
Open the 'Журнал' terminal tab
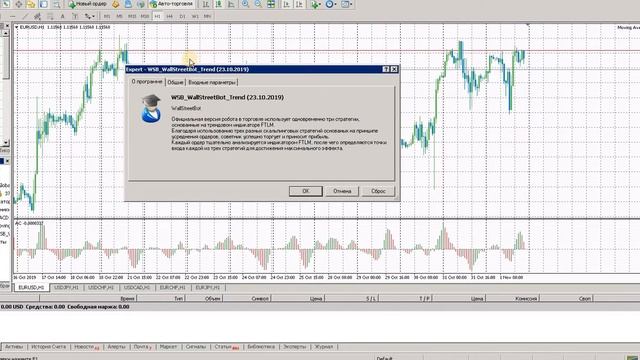tap(323, 347)
